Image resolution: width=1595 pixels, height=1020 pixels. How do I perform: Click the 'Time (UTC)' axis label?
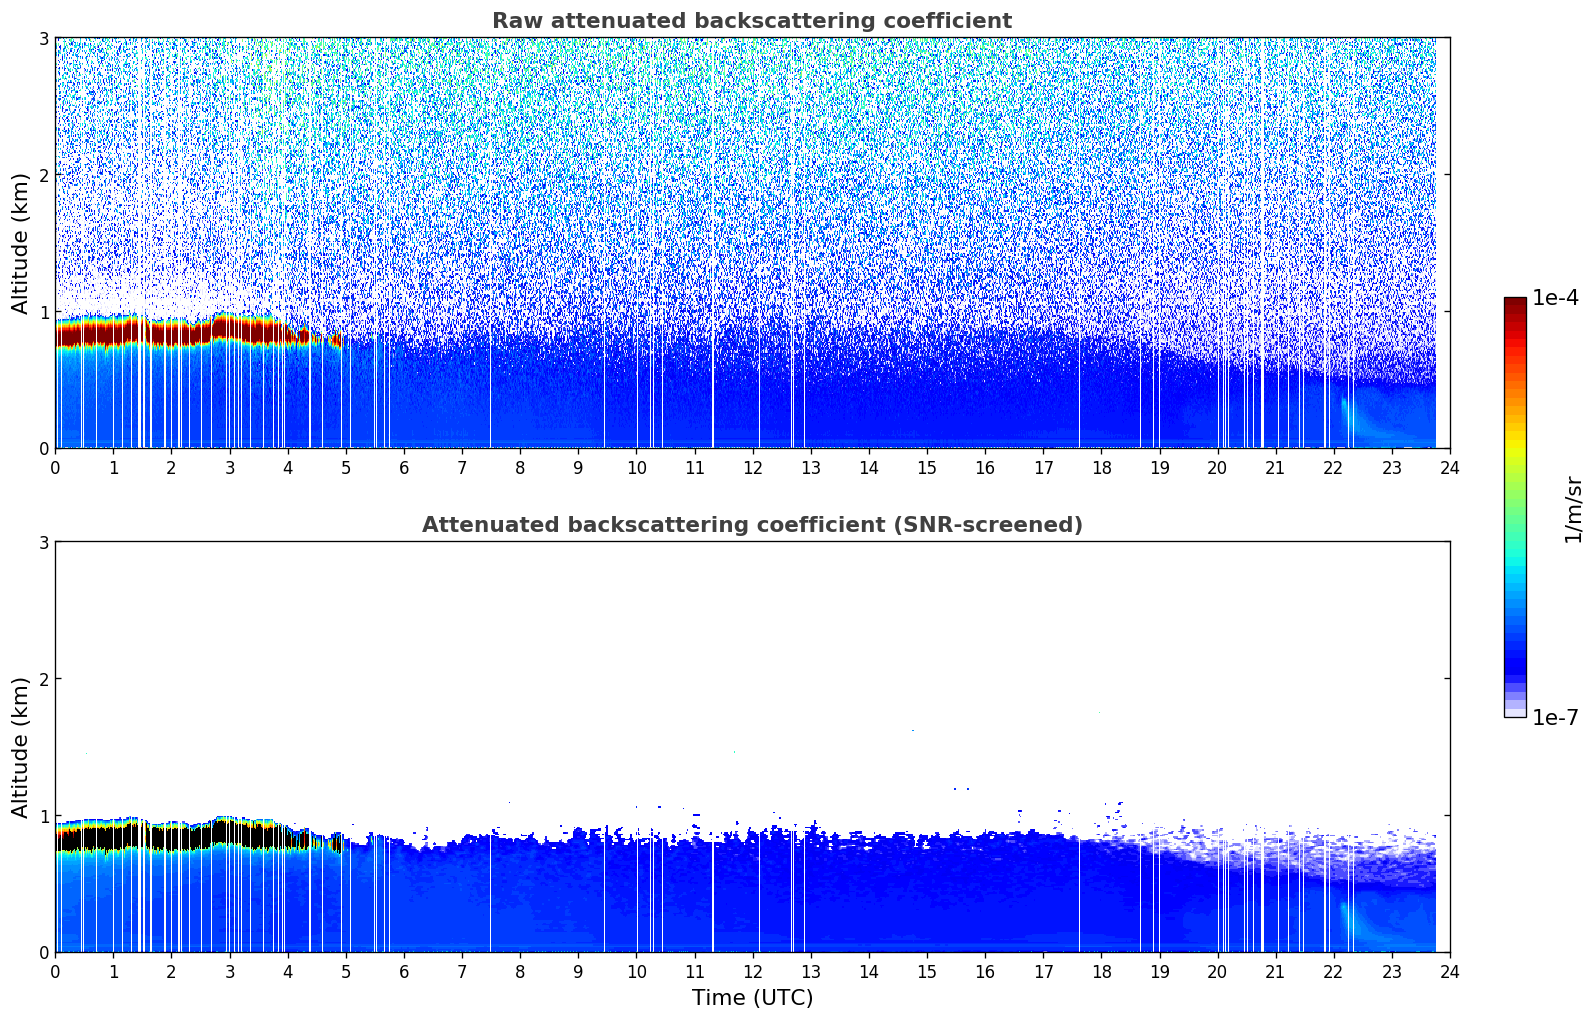point(752,998)
